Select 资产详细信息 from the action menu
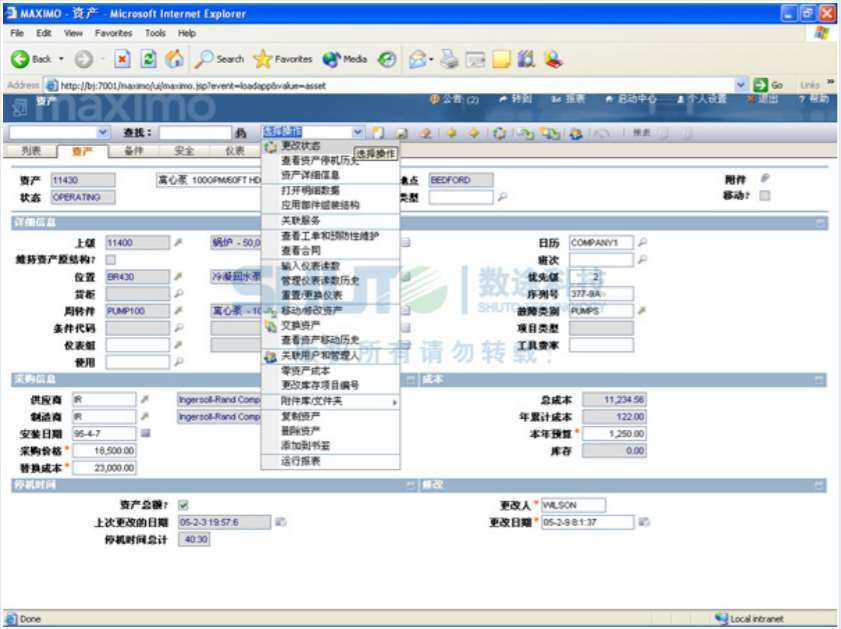The width and height of the screenshot is (841, 629). [330, 175]
